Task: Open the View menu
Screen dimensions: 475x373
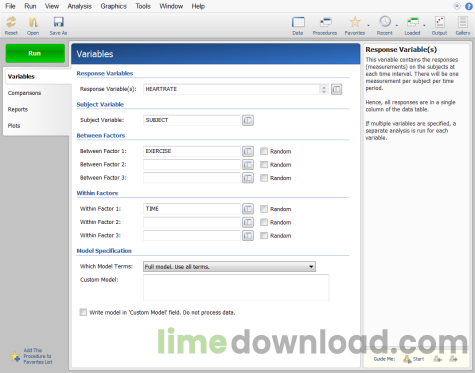Action: click(x=52, y=6)
